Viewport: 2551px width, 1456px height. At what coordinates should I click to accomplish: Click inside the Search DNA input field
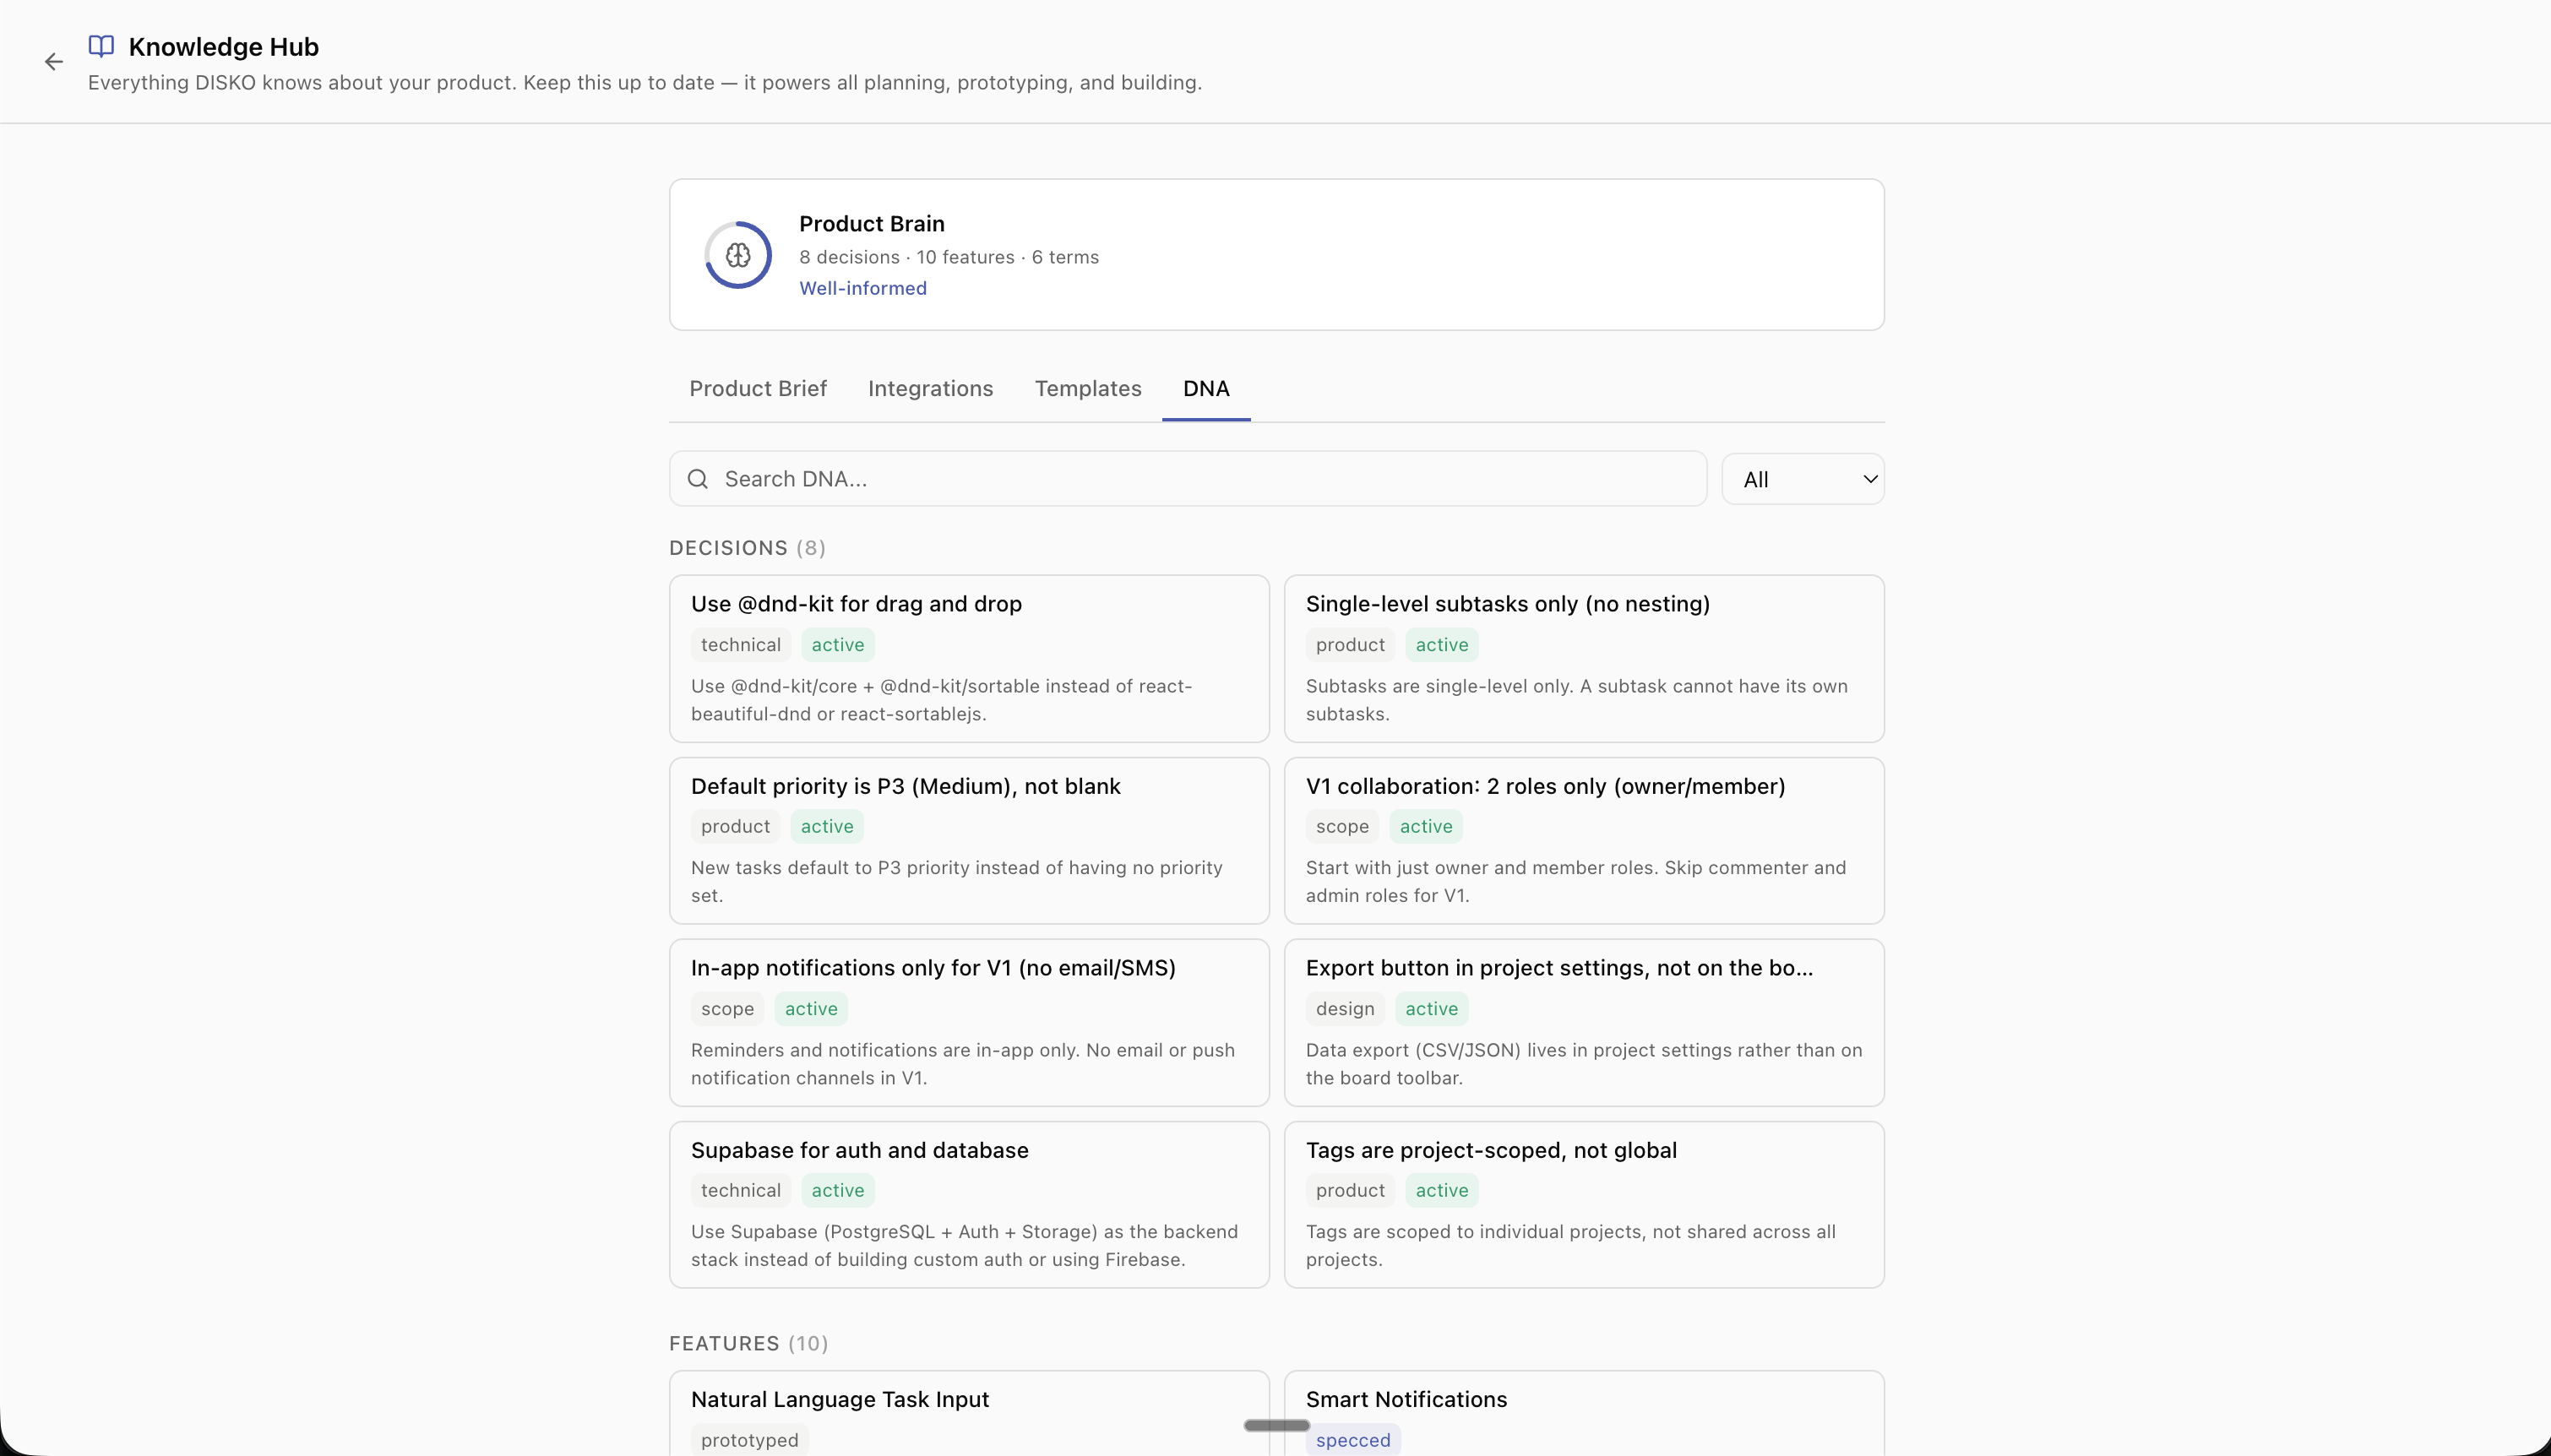tap(1100, 478)
